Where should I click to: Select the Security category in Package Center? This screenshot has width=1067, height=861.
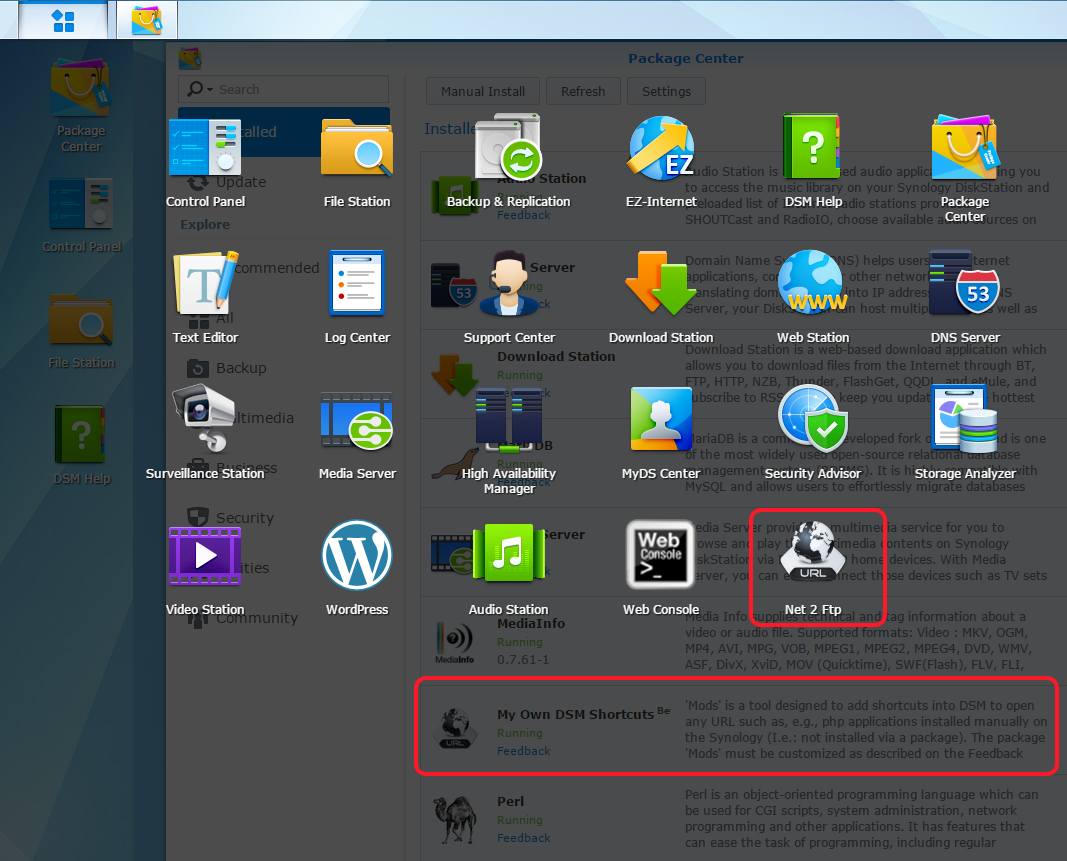tap(230, 518)
